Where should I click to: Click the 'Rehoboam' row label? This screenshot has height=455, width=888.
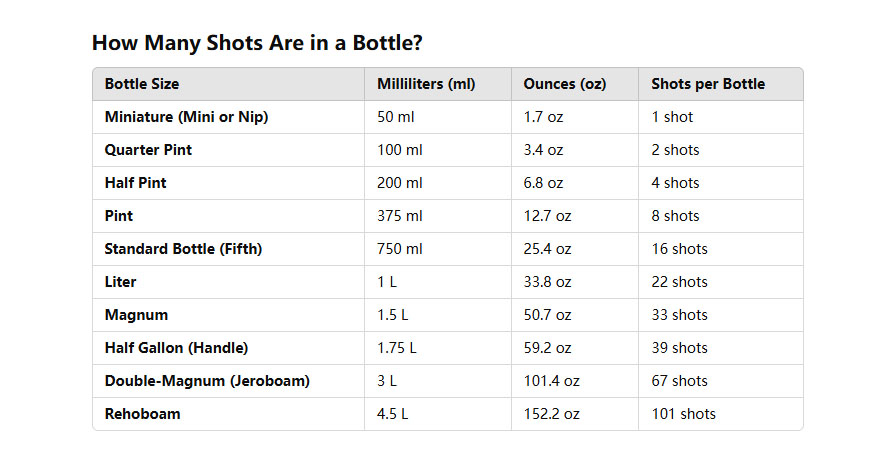click(142, 414)
